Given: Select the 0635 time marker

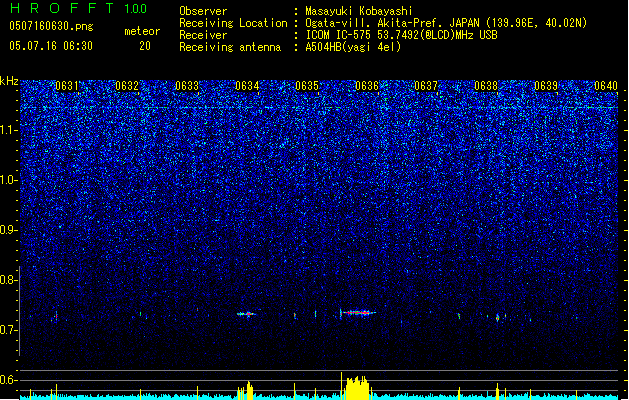Looking at the screenshot, I should [307, 86].
